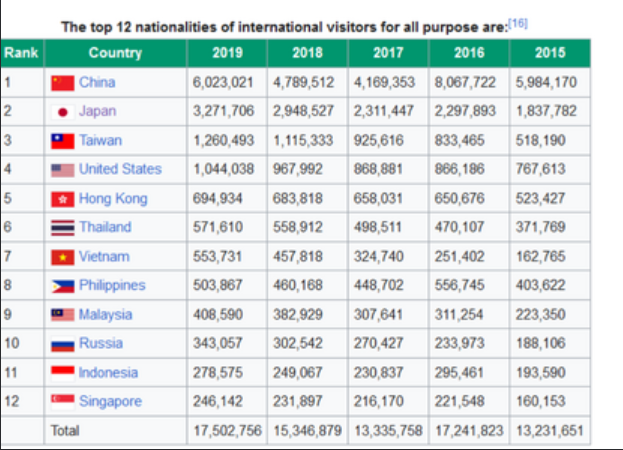The width and height of the screenshot is (623, 450).
Task: Follow the United States link
Action: pyautogui.click(x=120, y=169)
